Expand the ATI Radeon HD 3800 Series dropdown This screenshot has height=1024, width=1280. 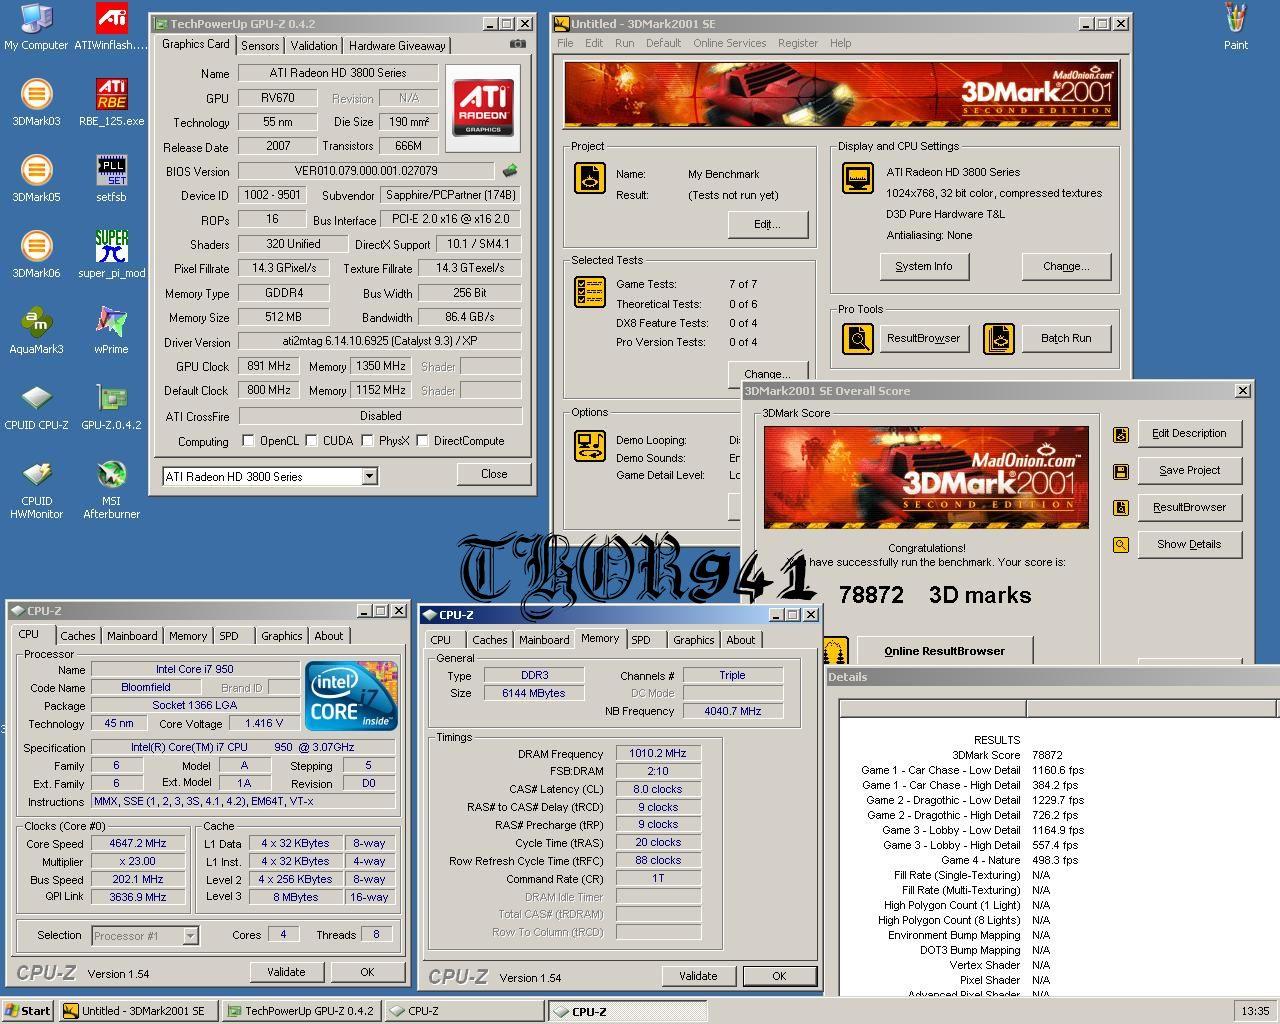point(369,477)
